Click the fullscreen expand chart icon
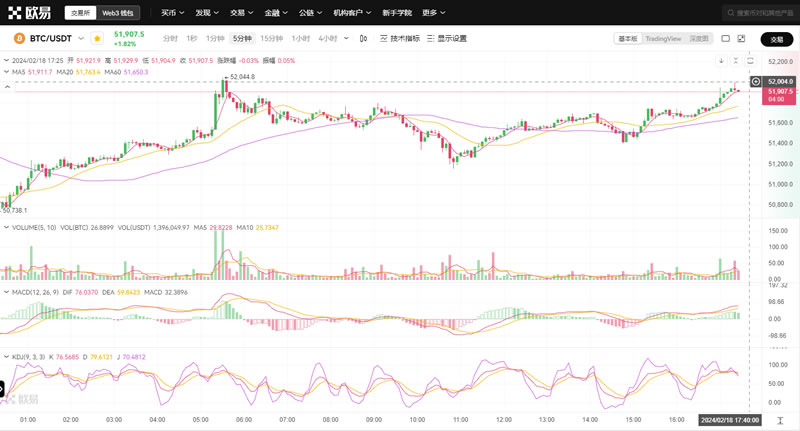The width and height of the screenshot is (800, 431). [x=741, y=38]
